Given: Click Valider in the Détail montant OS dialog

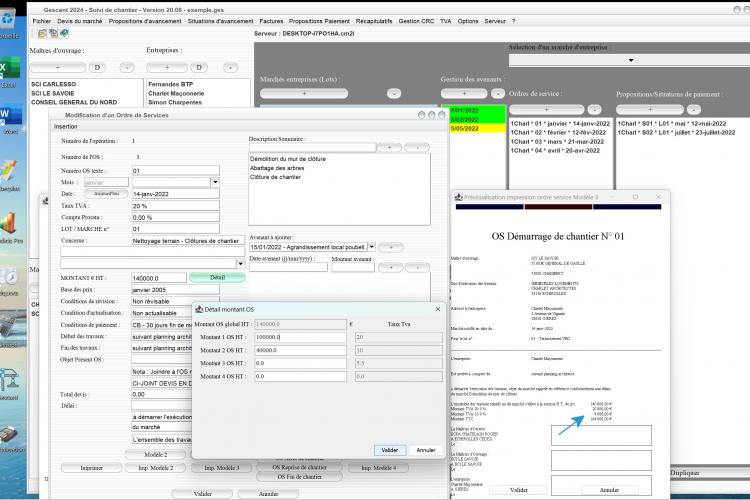Looking at the screenshot, I should click(389, 450).
